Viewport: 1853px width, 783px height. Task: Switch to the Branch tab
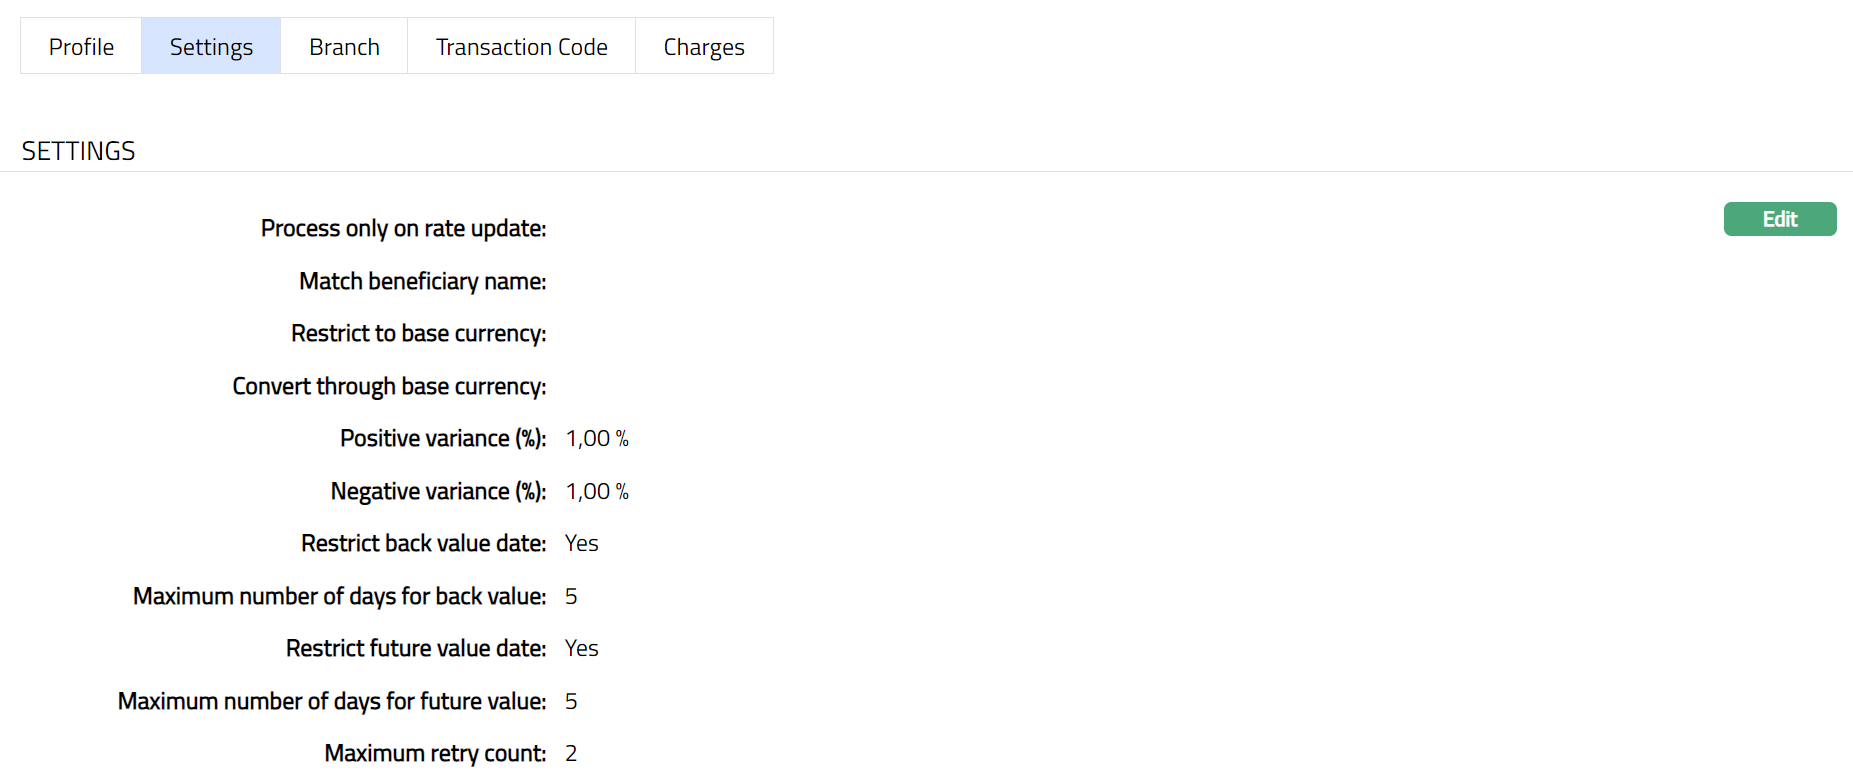coord(344,47)
